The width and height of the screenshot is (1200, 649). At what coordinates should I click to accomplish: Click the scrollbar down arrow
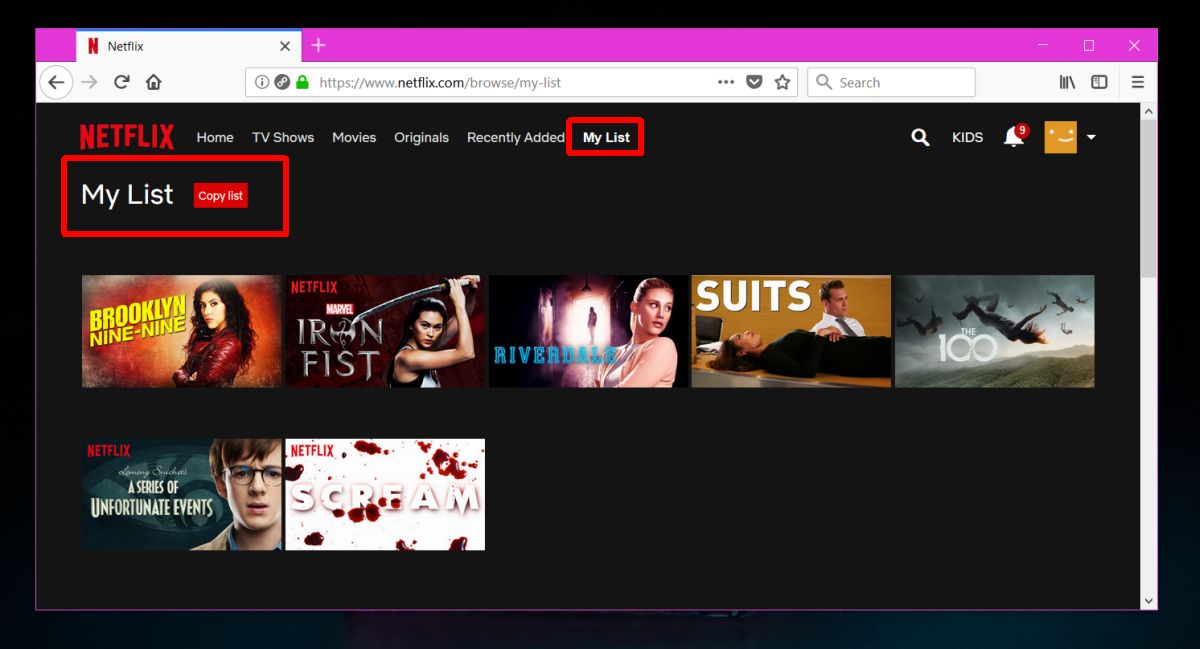point(1148,601)
